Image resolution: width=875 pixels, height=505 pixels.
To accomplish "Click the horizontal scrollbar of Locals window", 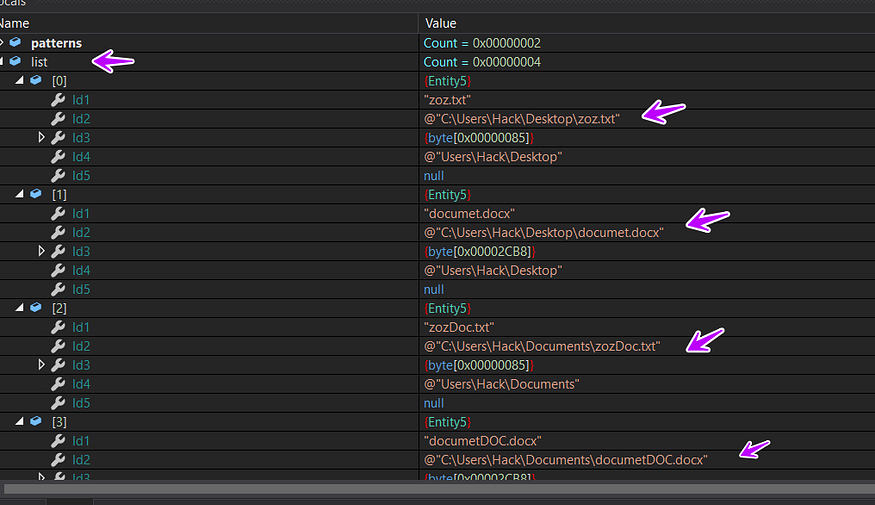I will [x=438, y=489].
